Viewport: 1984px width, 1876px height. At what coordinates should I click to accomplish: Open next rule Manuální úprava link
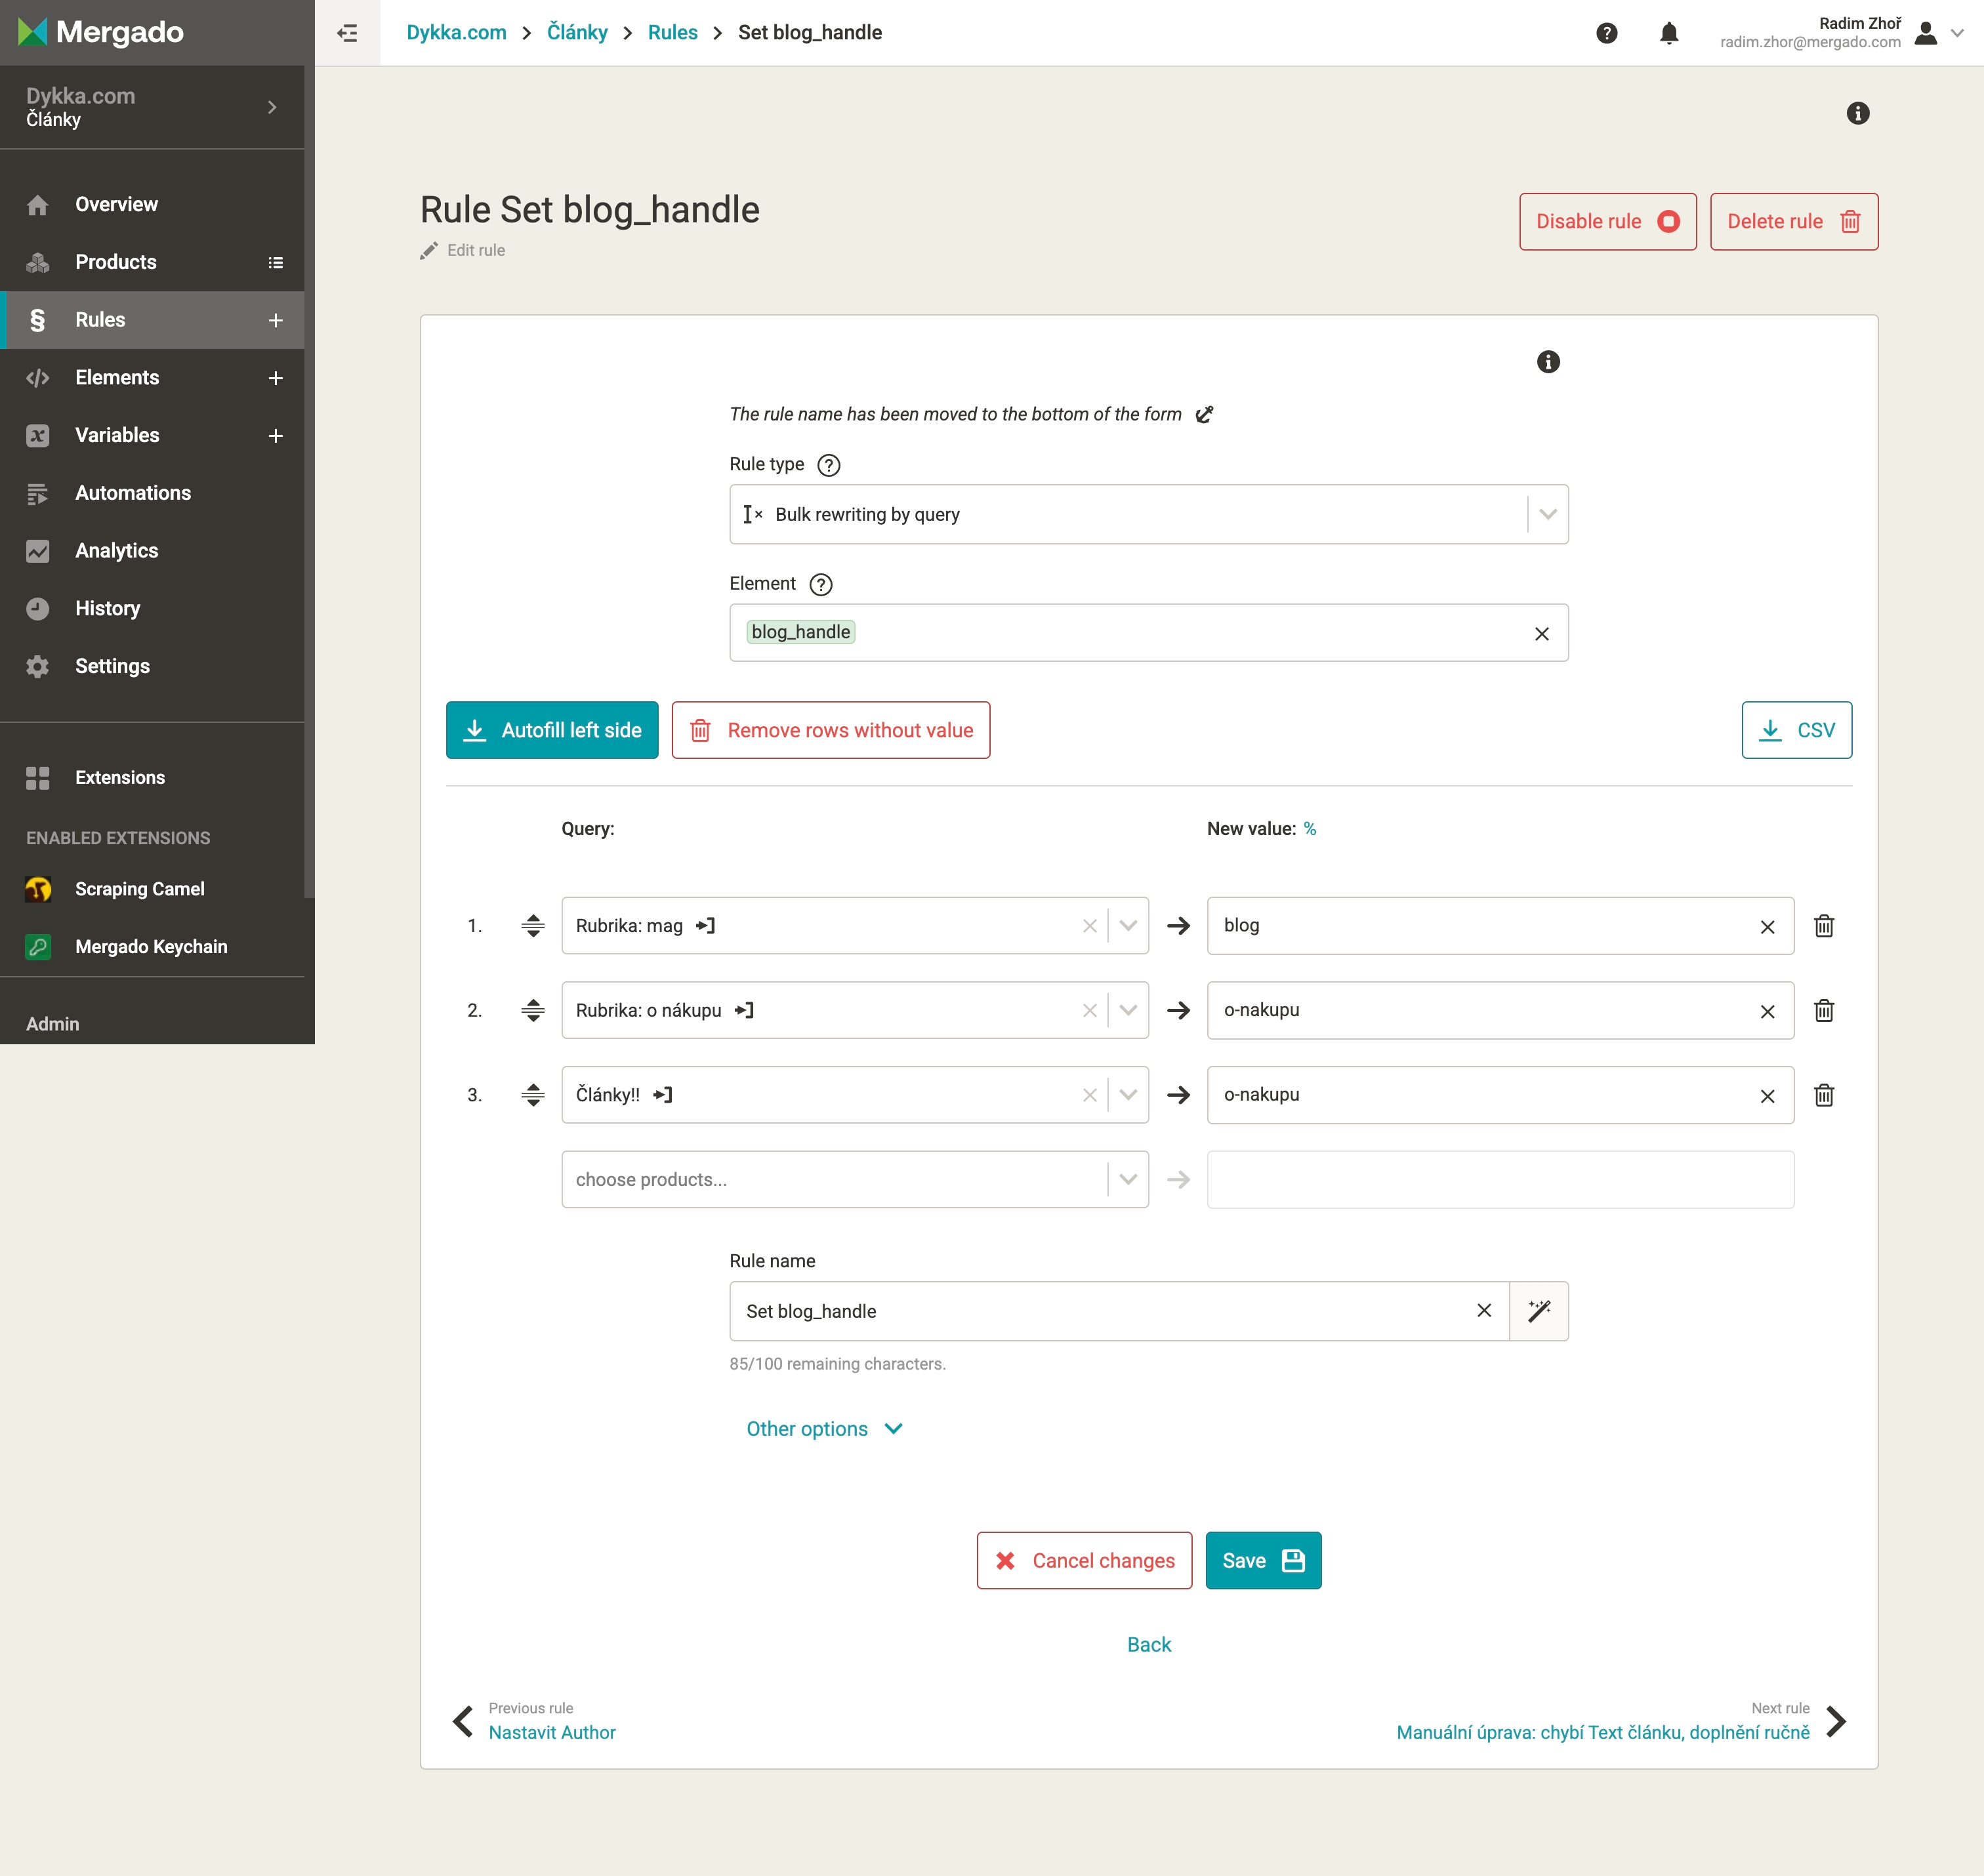1602,1733
